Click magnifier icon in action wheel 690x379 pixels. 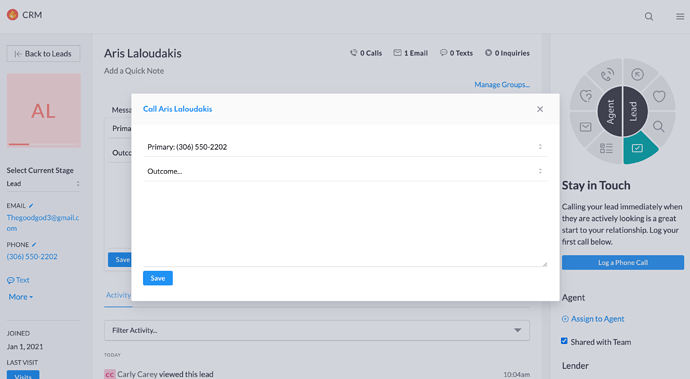pyautogui.click(x=658, y=127)
